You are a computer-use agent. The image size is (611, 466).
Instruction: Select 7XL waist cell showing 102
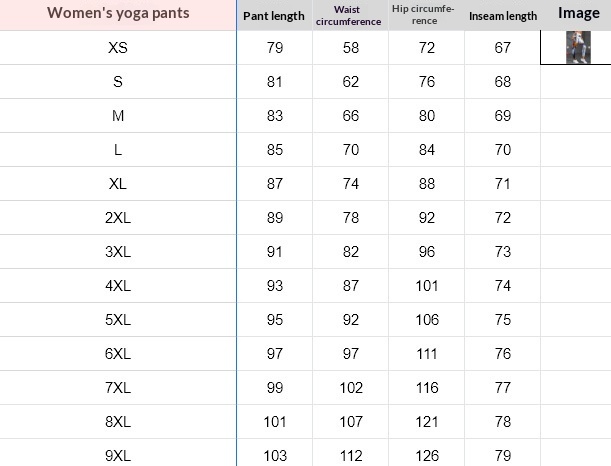350,388
